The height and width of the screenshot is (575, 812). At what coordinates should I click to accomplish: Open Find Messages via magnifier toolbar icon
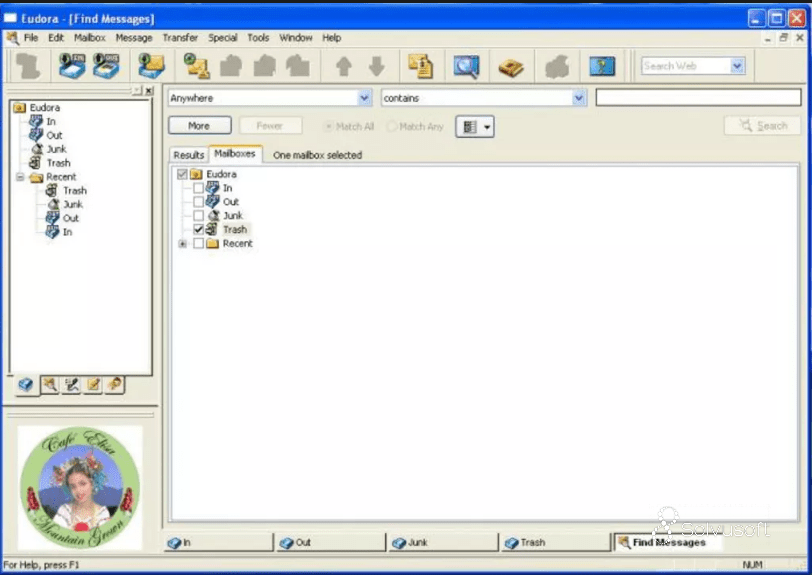coord(466,66)
